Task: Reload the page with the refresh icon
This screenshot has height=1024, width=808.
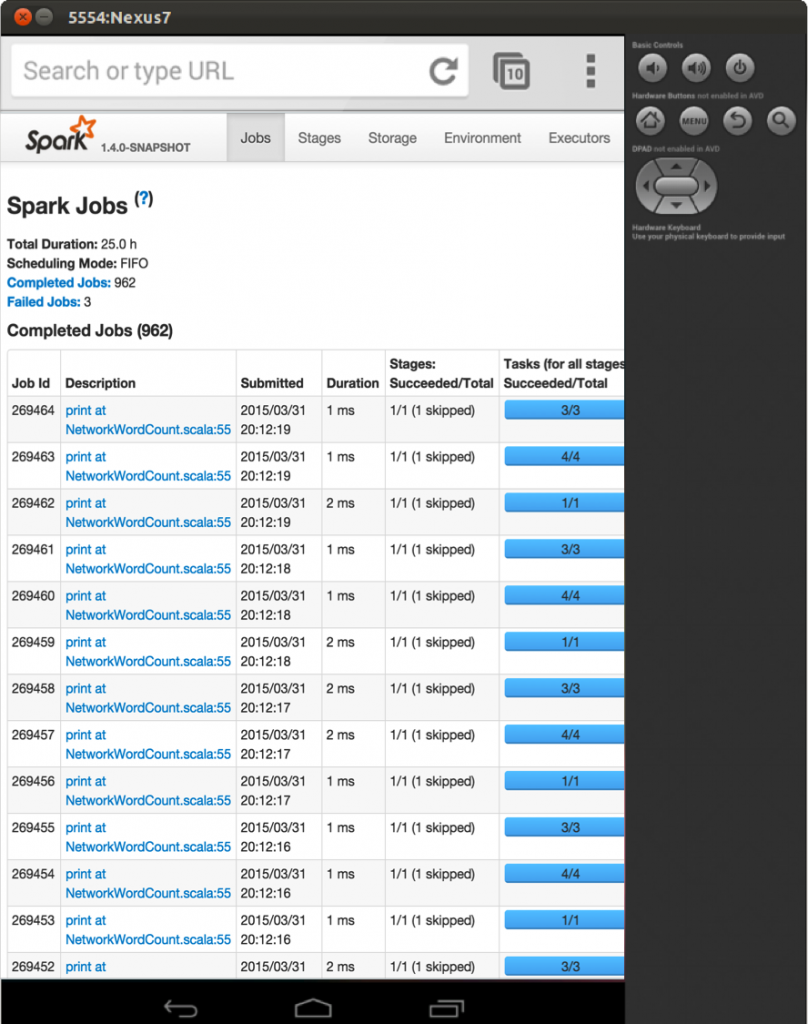Action: (444, 71)
